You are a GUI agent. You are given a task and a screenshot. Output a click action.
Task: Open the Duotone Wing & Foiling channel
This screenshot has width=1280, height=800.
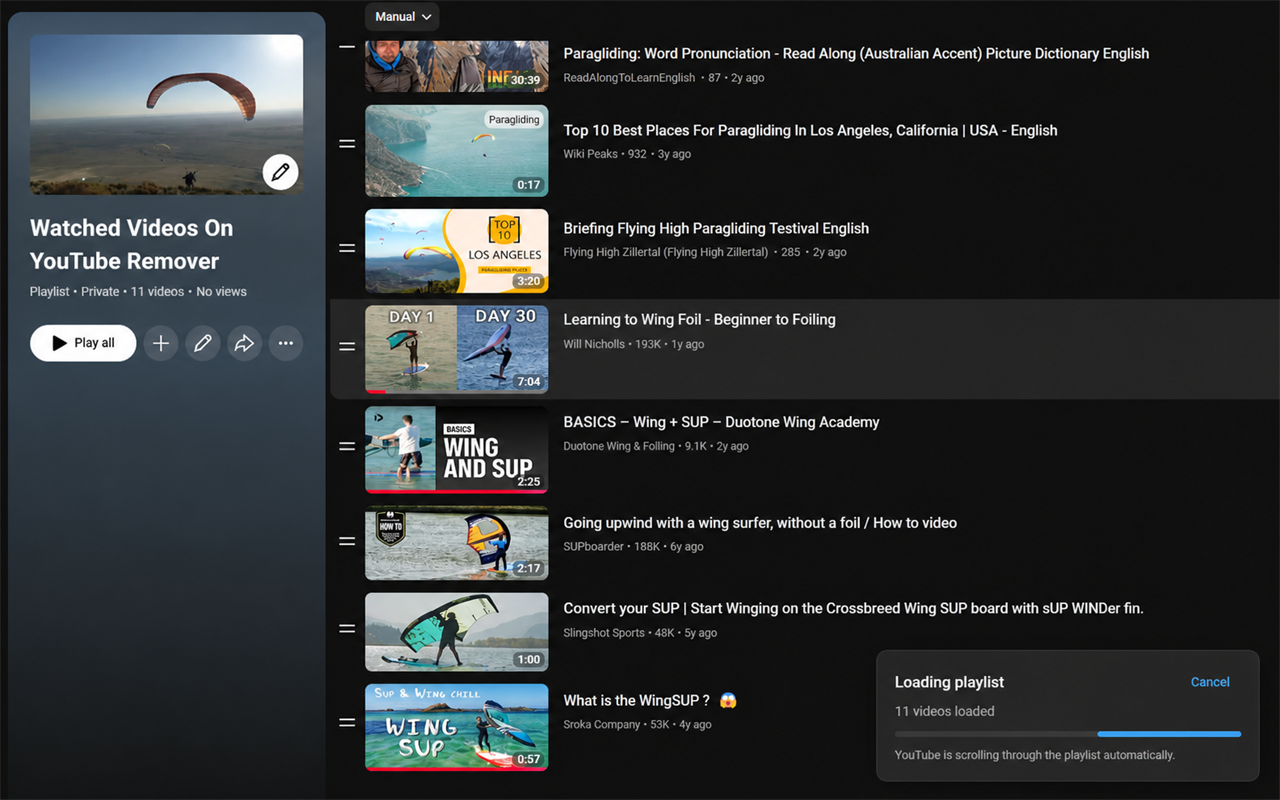(619, 446)
